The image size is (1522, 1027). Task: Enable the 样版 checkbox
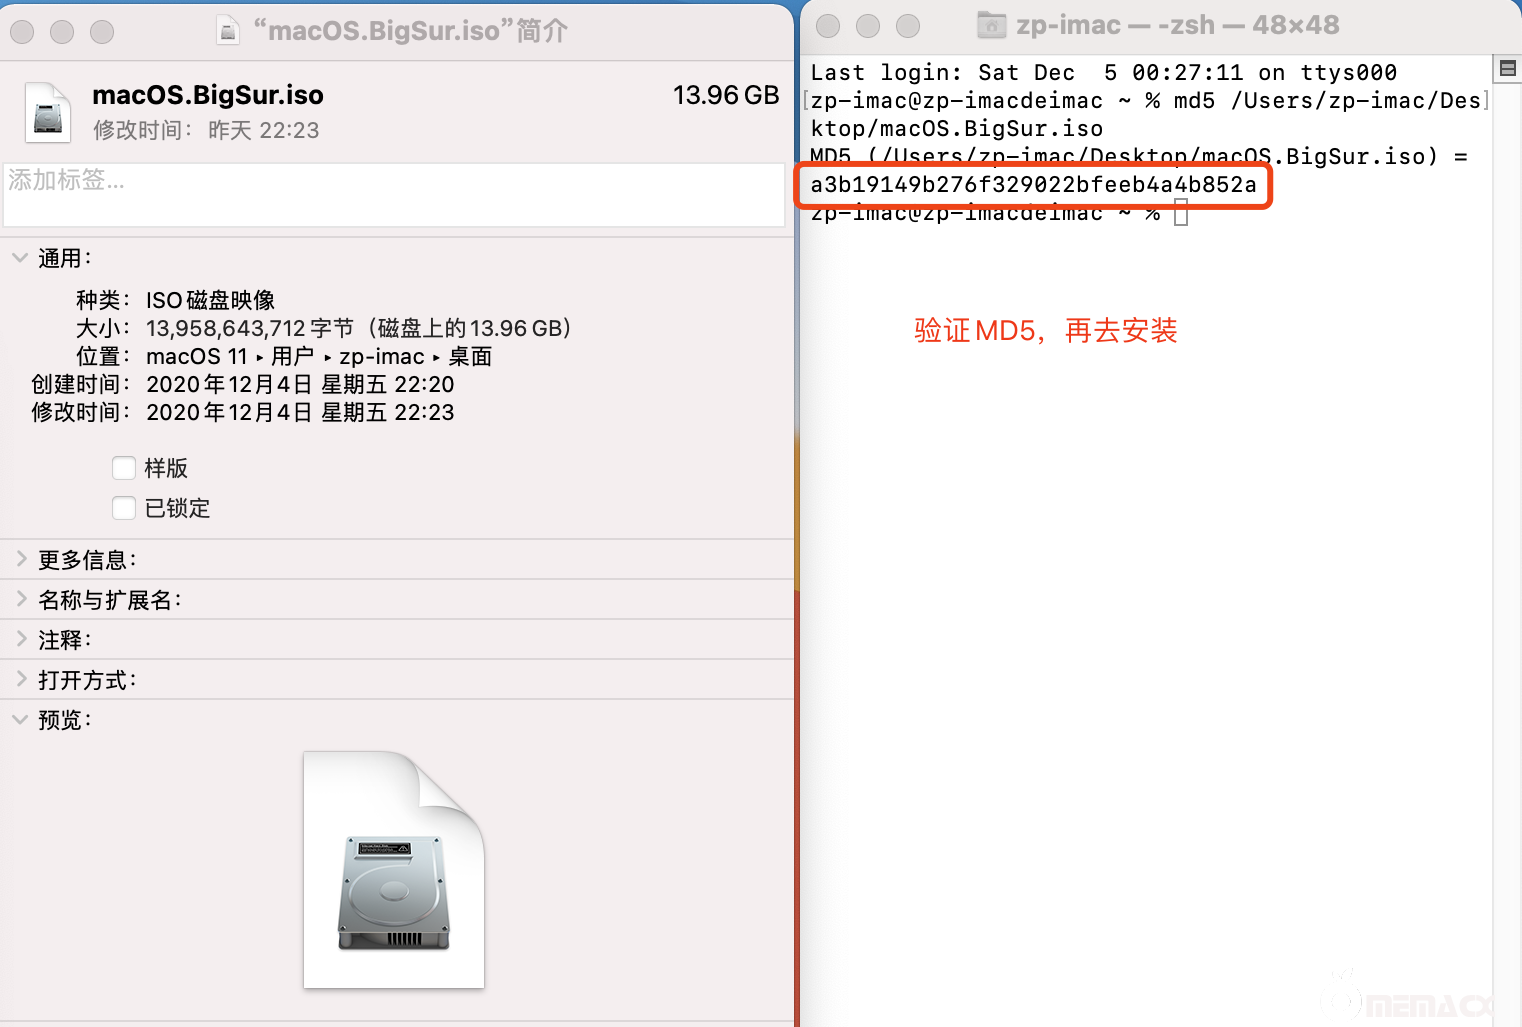124,468
